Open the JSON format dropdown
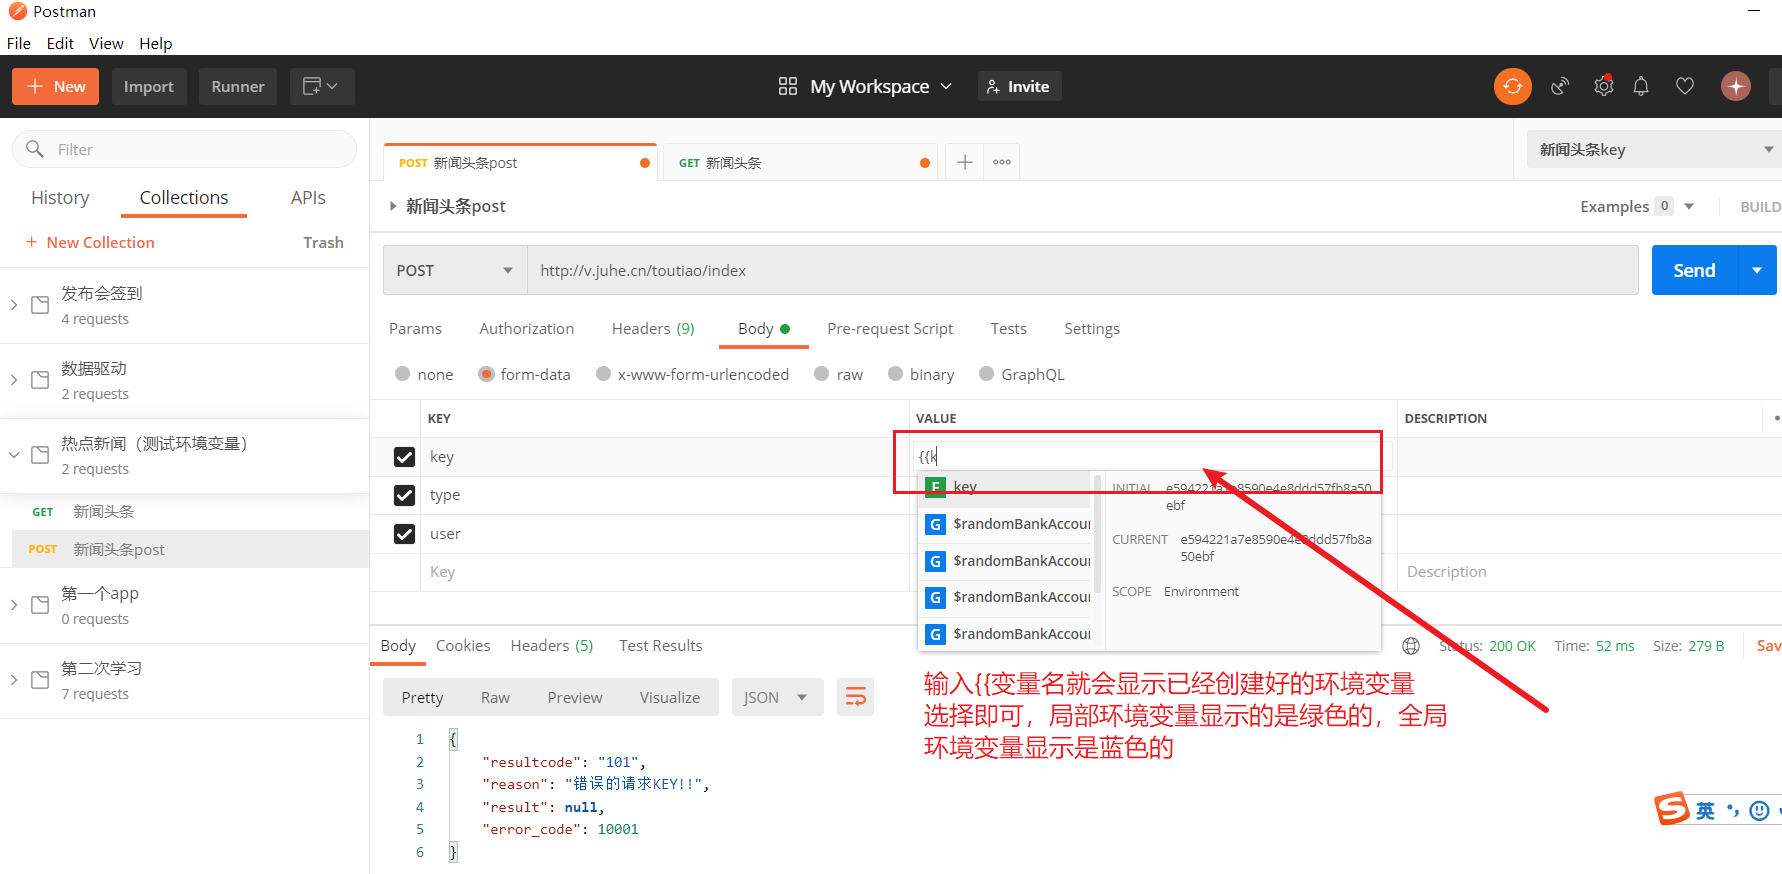Viewport: 1782px width, 874px height. click(x=777, y=697)
